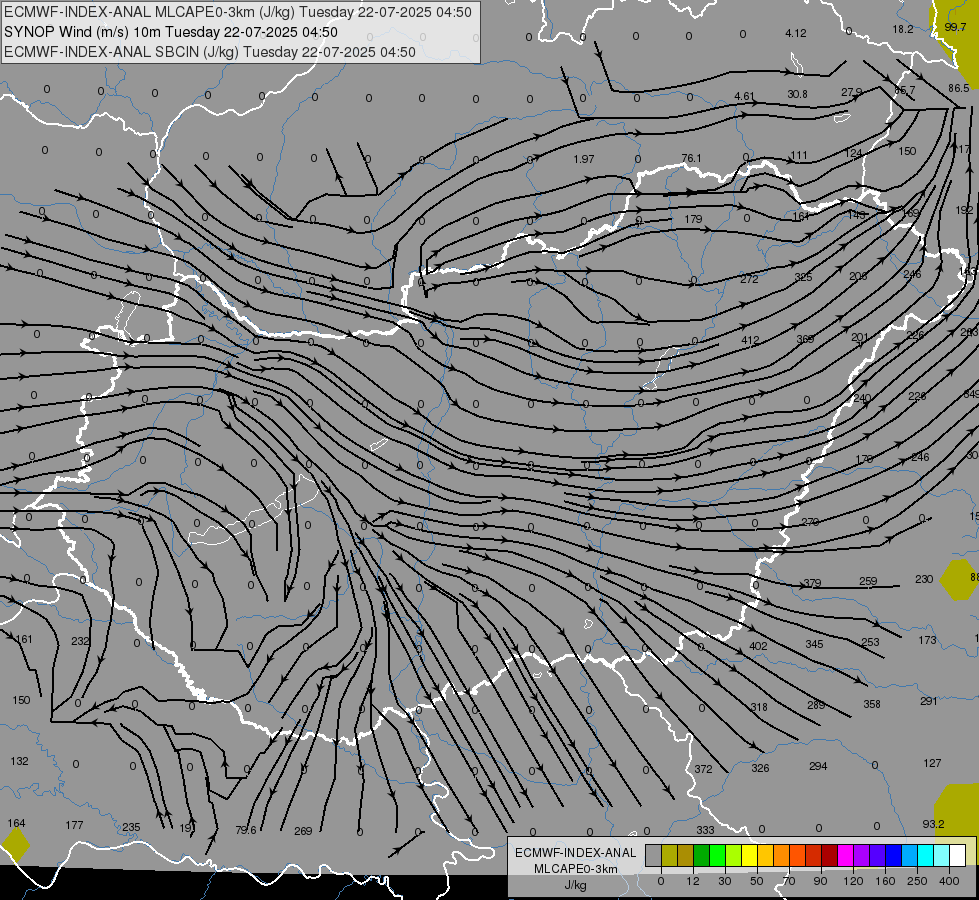This screenshot has height=900, width=979.
Task: Click the map value 232
Action: (80, 641)
